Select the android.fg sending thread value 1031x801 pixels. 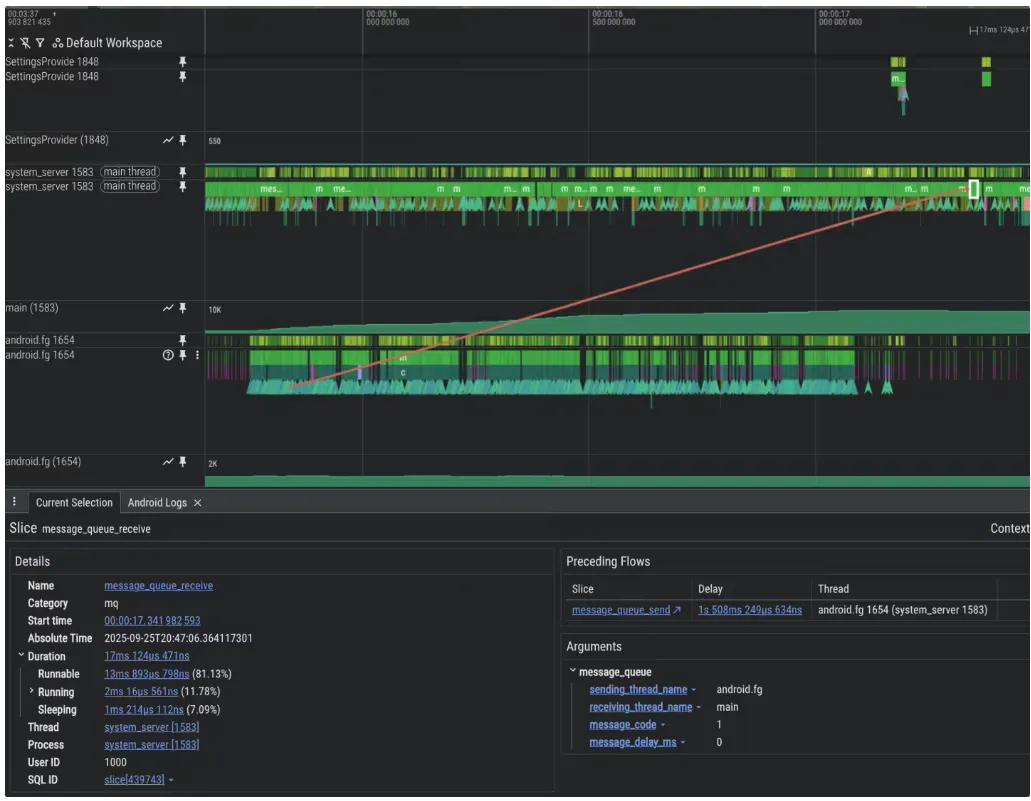[x=739, y=689]
